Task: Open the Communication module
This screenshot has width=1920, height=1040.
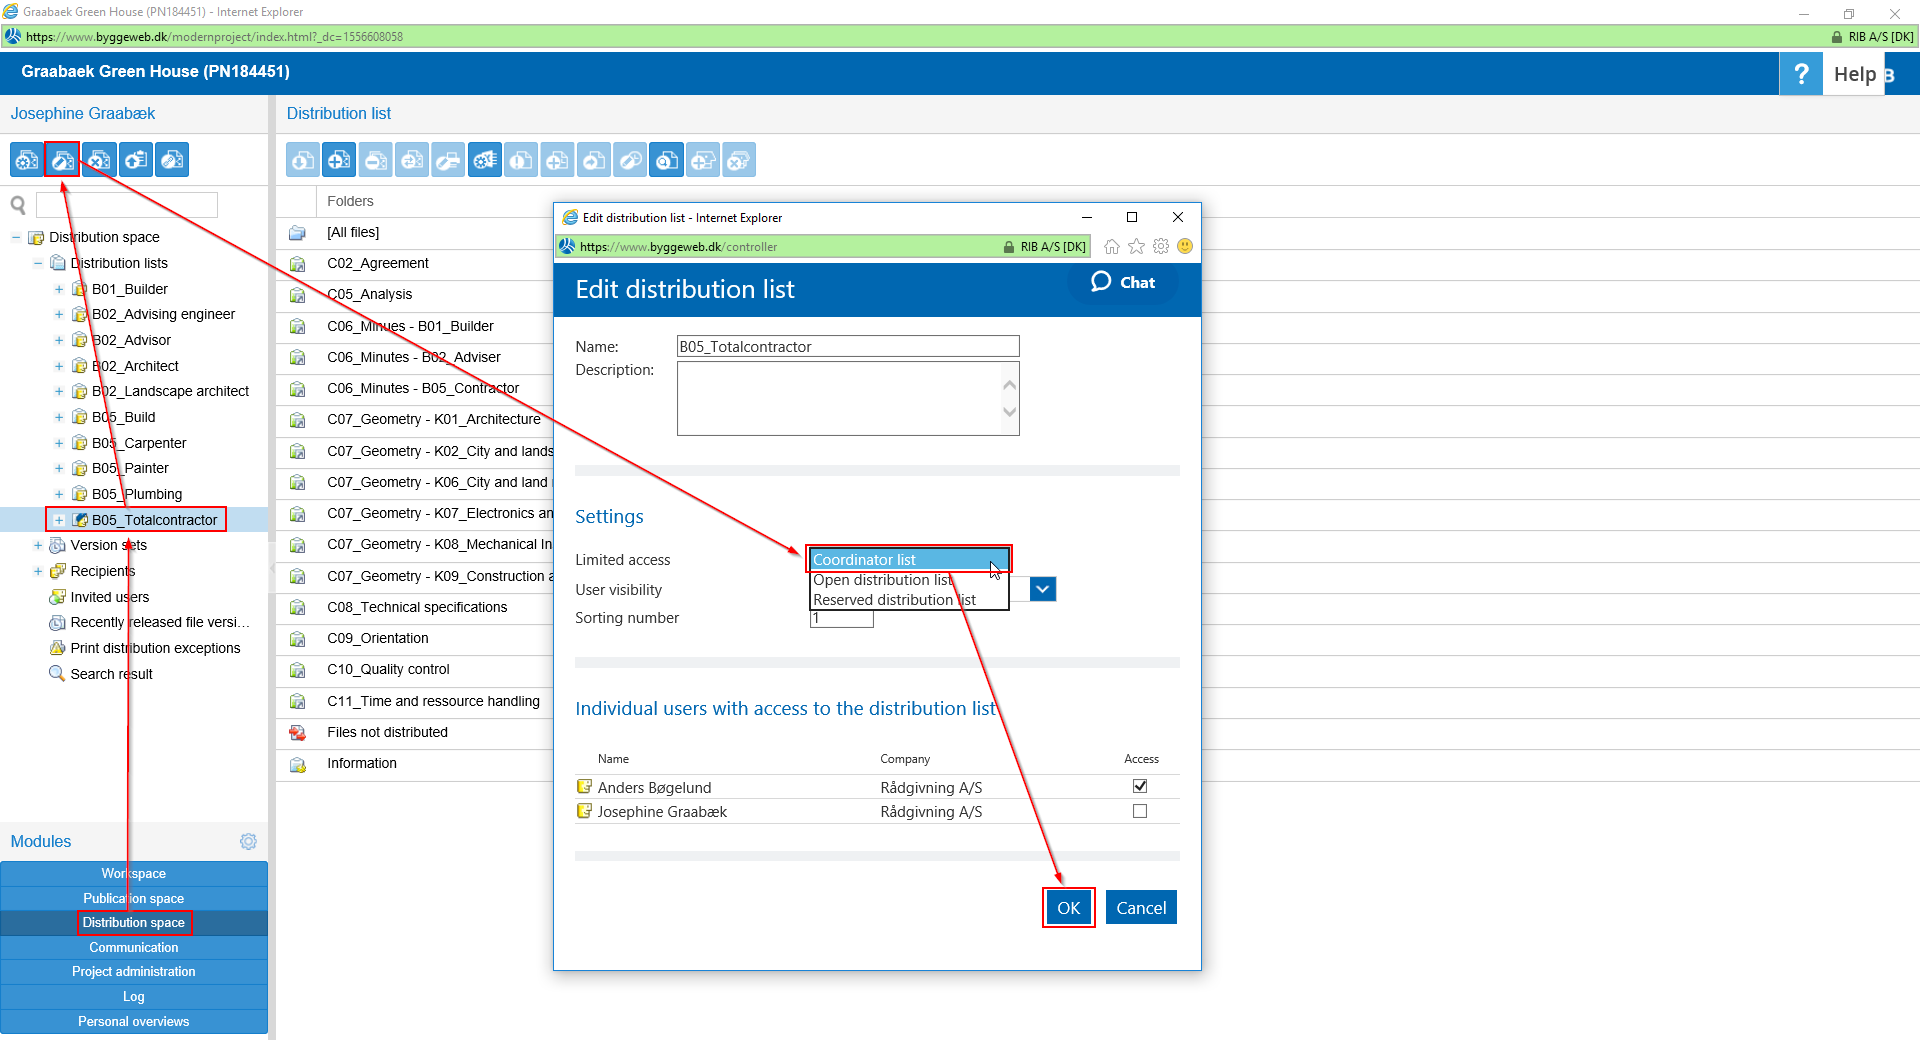Action: tap(133, 947)
